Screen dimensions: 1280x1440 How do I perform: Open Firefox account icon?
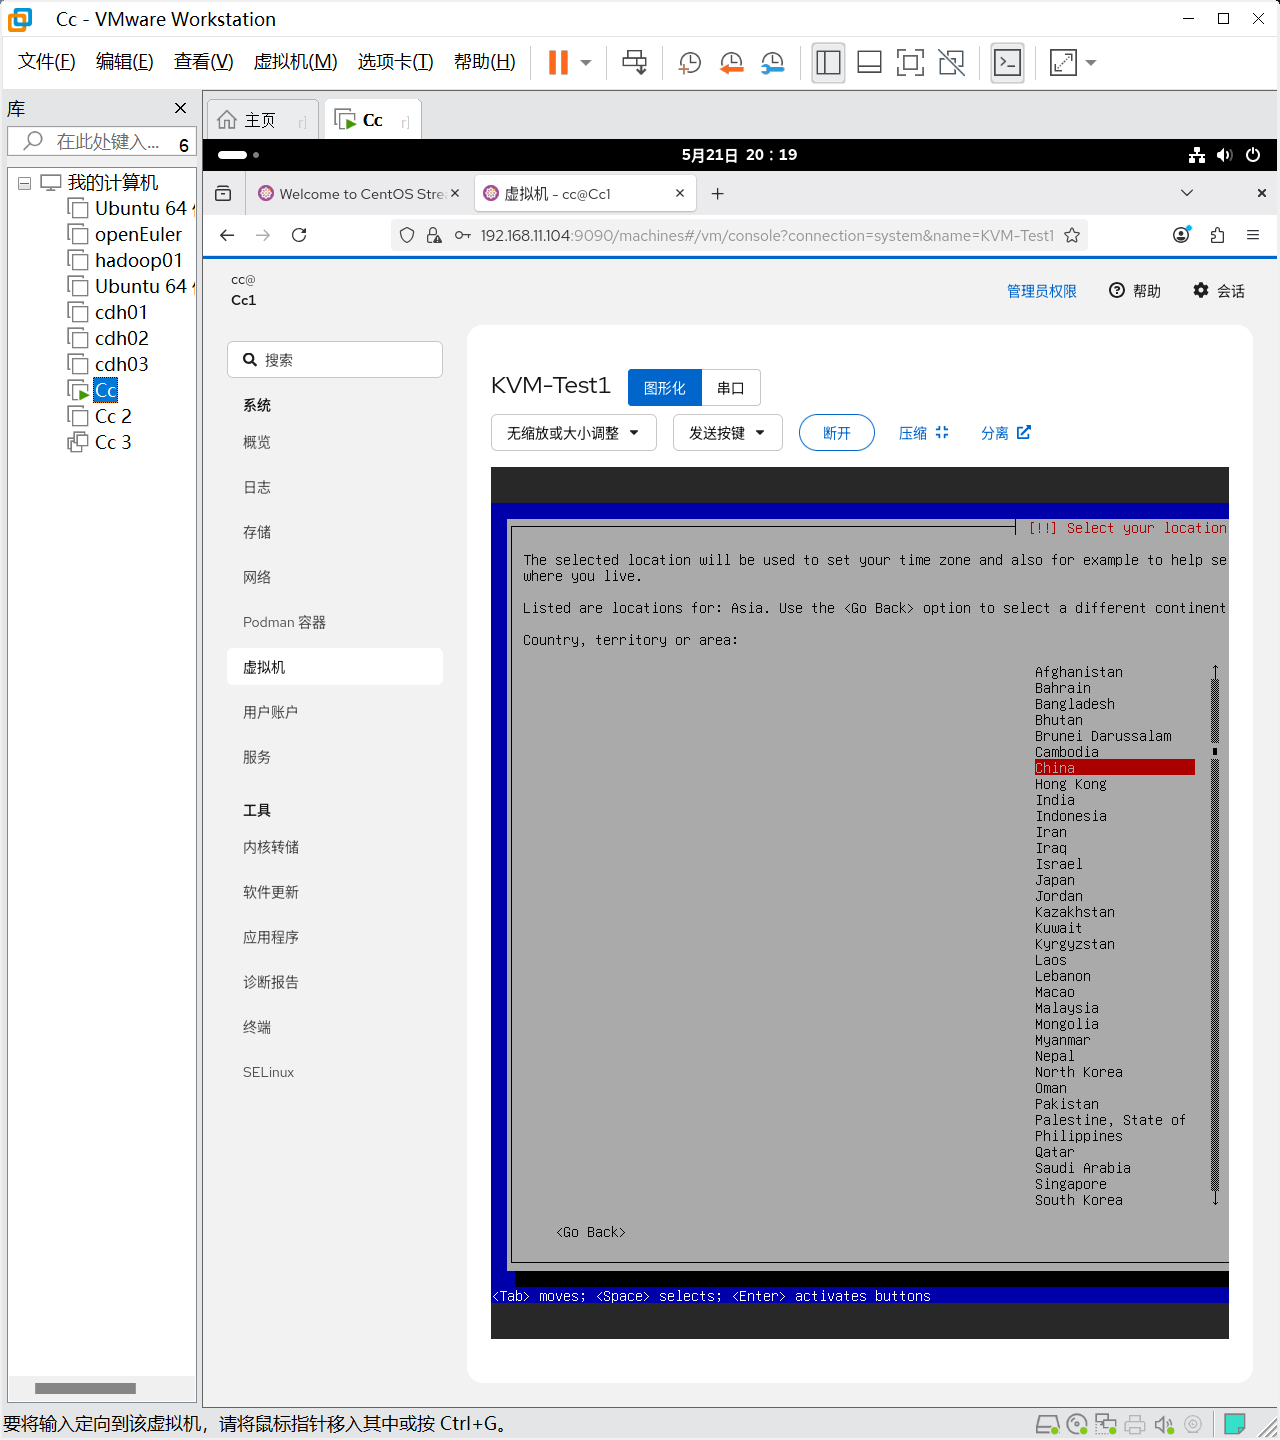point(1181,235)
